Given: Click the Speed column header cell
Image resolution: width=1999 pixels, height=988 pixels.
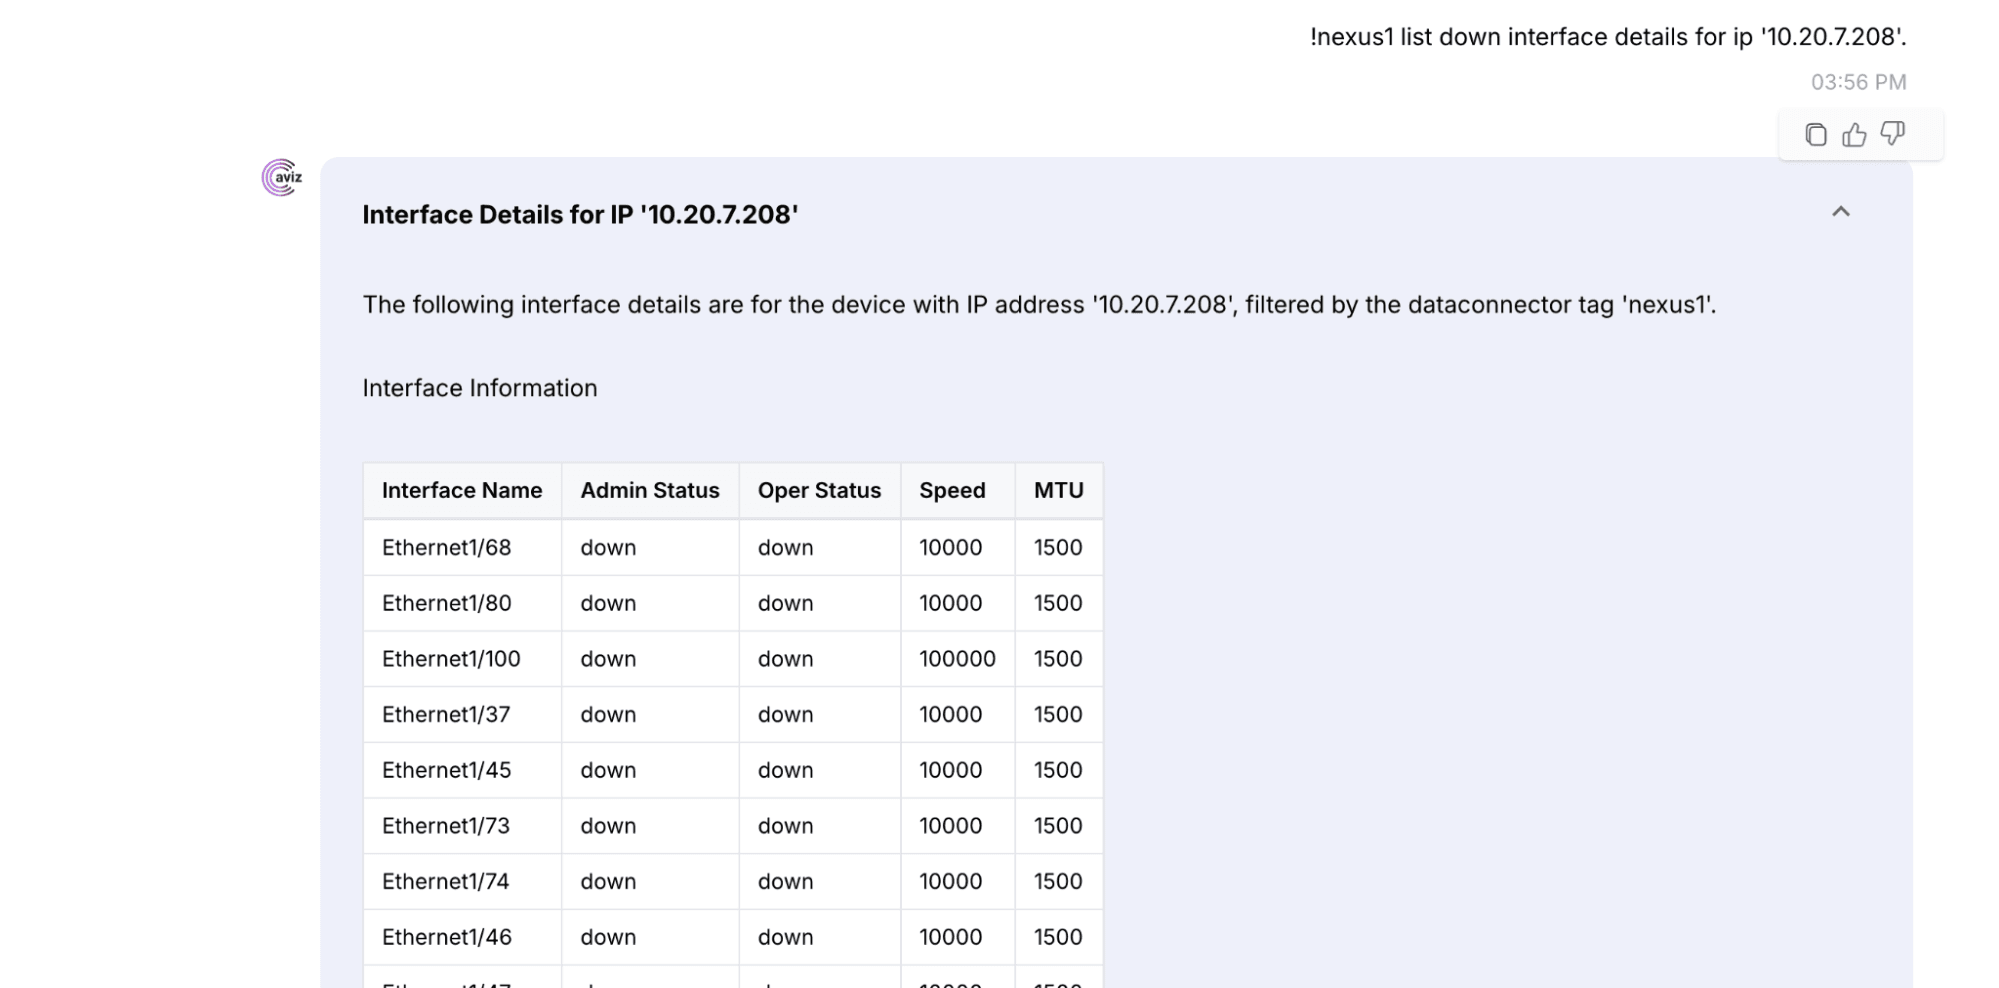Looking at the screenshot, I should click(953, 490).
